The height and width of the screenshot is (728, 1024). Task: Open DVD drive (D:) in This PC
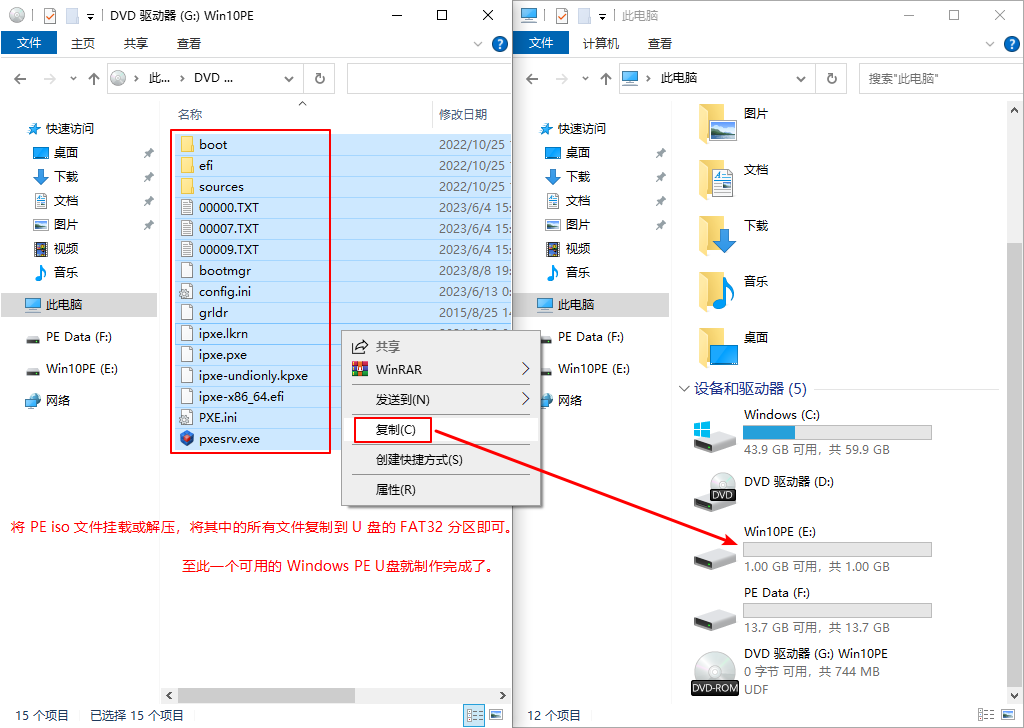tap(764, 491)
